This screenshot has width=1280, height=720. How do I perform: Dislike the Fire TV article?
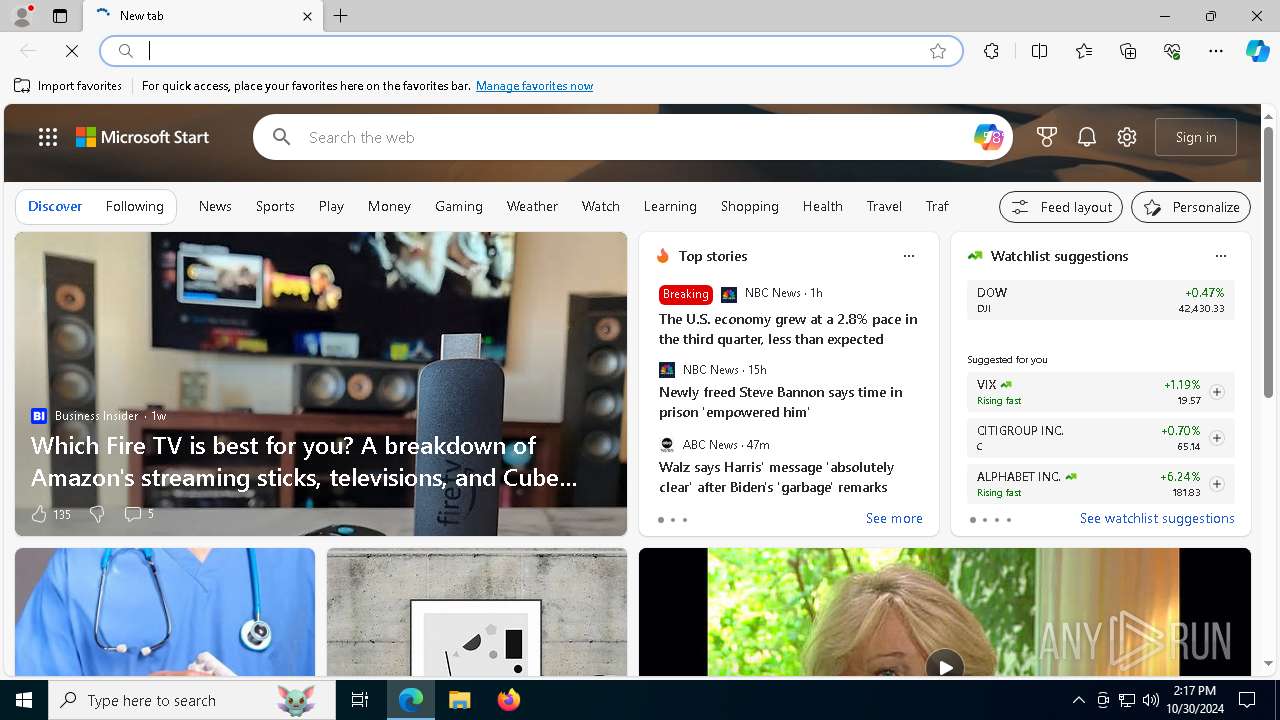pos(97,514)
